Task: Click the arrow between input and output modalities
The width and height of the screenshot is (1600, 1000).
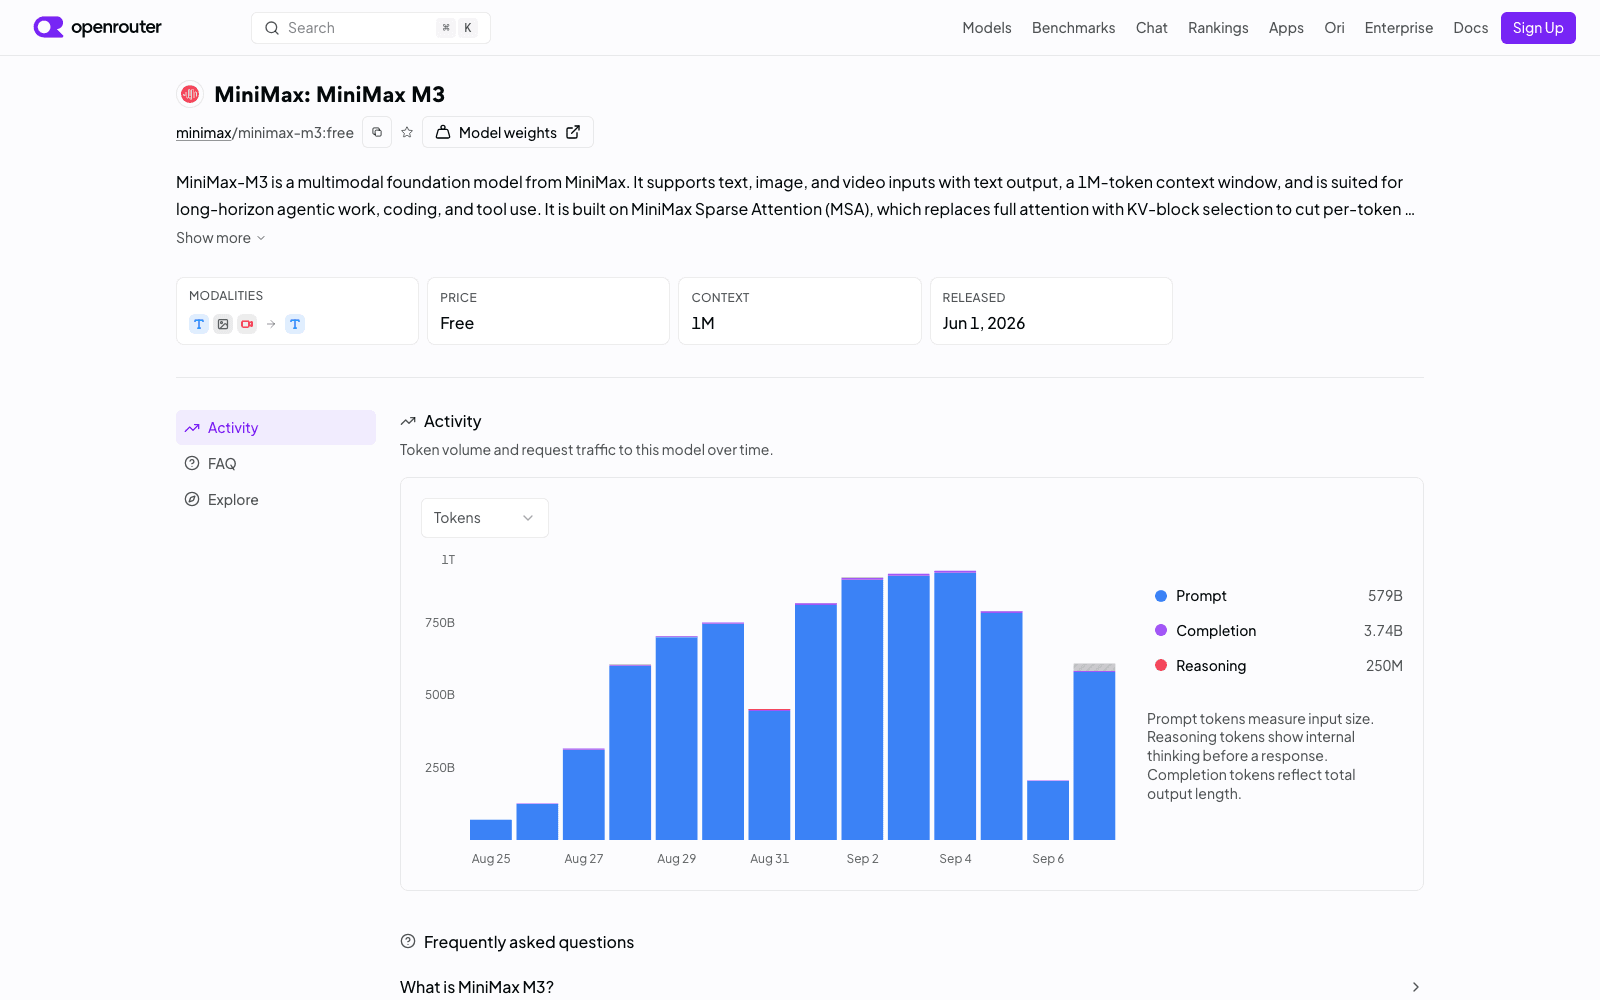Action: click(x=271, y=324)
